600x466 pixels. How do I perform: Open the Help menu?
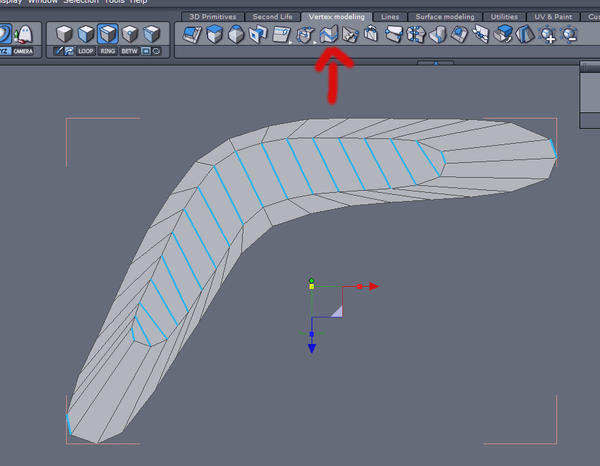(138, 2)
